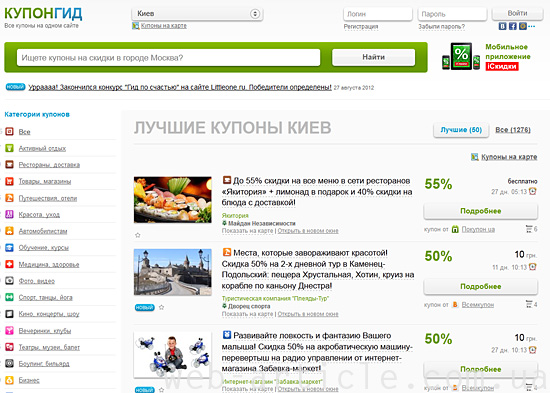Click Подробнее for the Якитория coupon
Image resolution: width=550 pixels, height=393 pixels.
point(481,211)
